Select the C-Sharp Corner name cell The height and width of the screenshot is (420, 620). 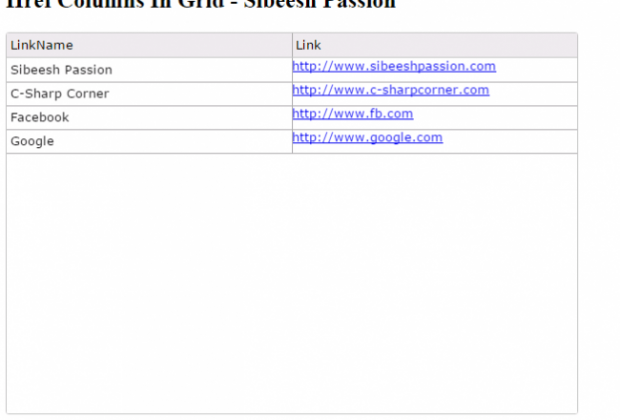click(x=59, y=94)
